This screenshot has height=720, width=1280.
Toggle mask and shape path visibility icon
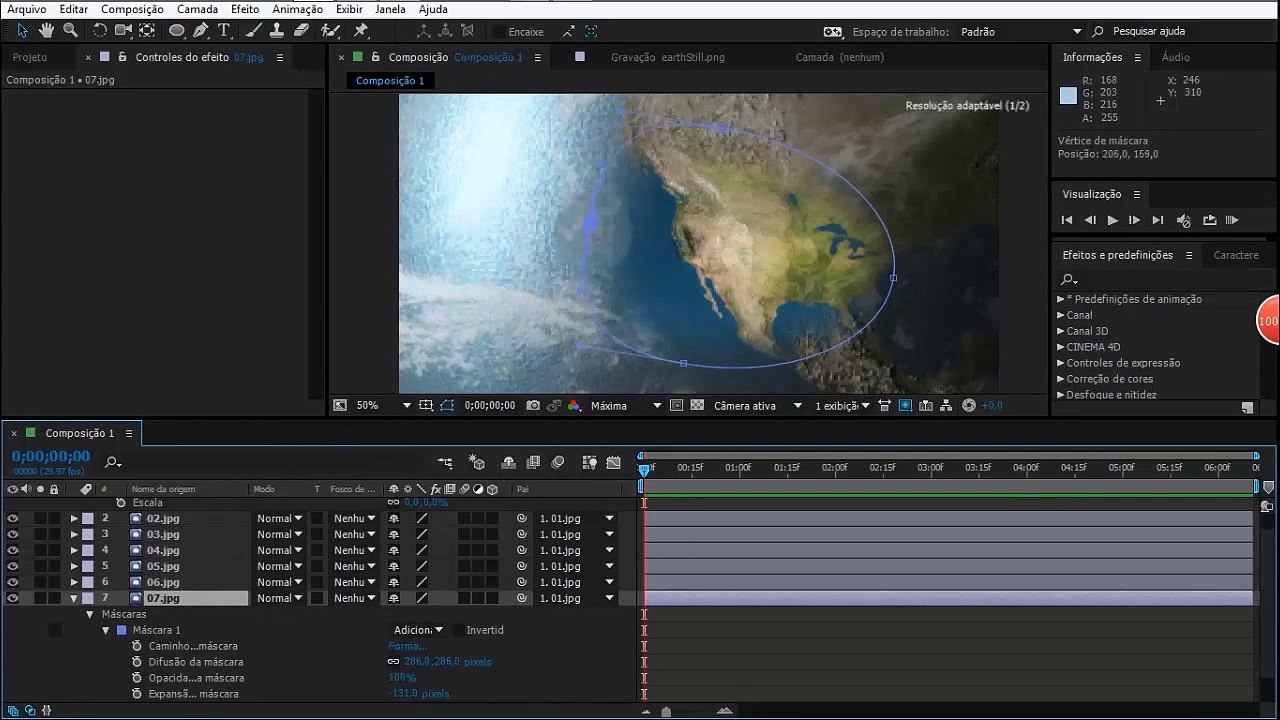click(x=447, y=406)
